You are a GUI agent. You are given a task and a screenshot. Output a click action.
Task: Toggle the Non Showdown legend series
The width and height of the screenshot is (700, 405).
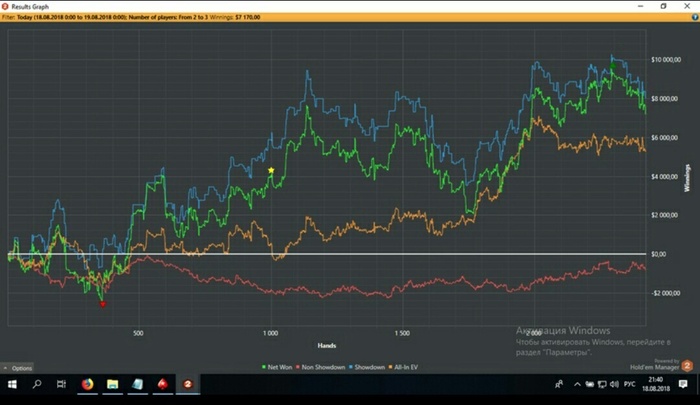(320, 367)
